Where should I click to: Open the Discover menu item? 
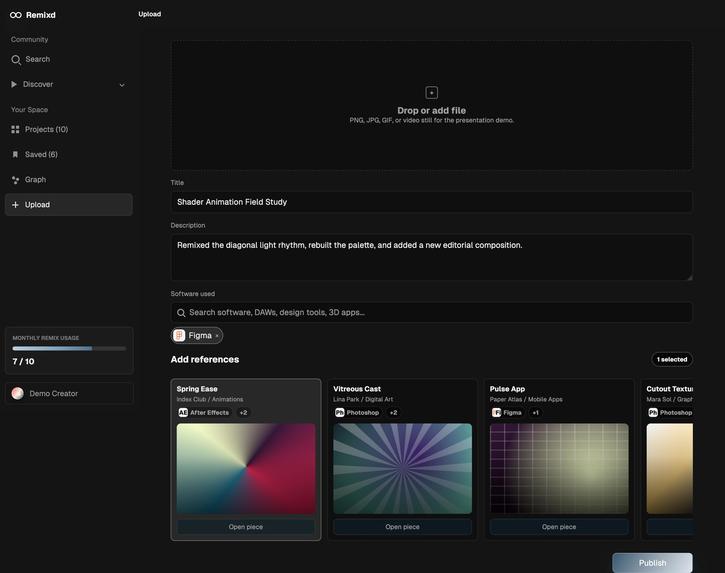pos(69,85)
